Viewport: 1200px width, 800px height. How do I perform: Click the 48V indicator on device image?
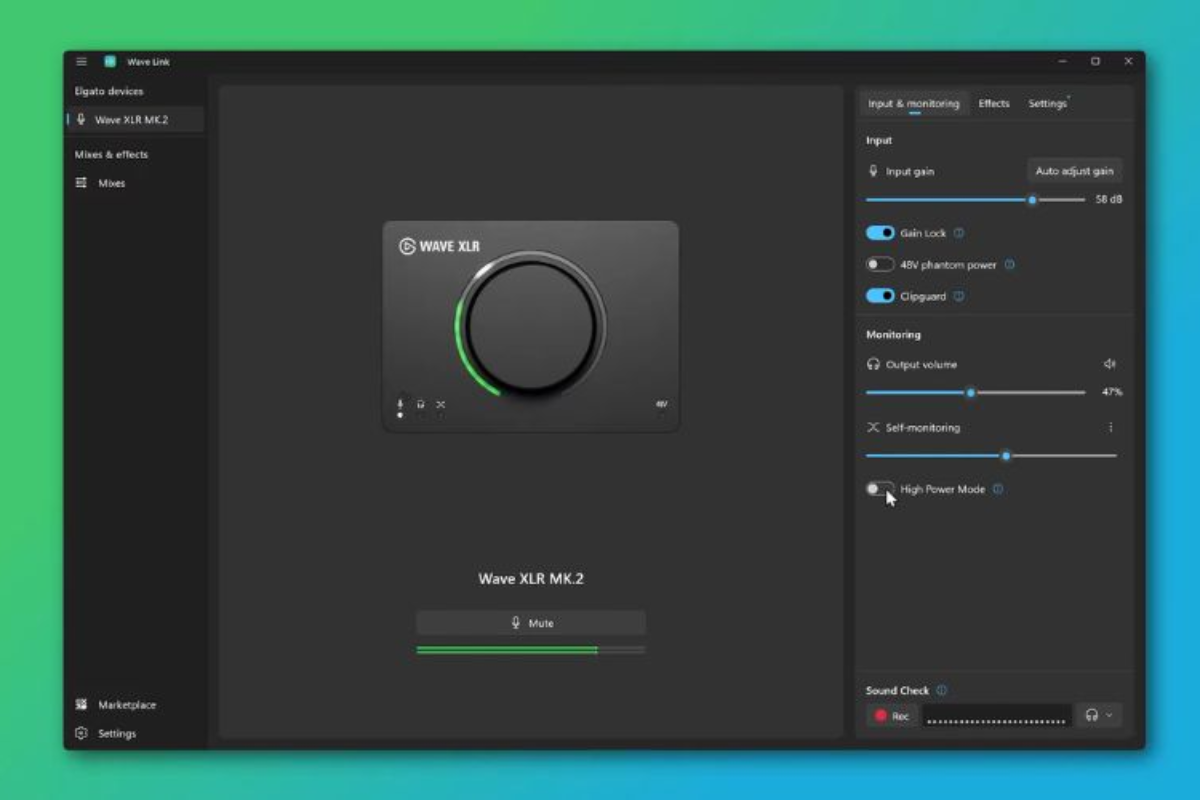pyautogui.click(x=661, y=405)
